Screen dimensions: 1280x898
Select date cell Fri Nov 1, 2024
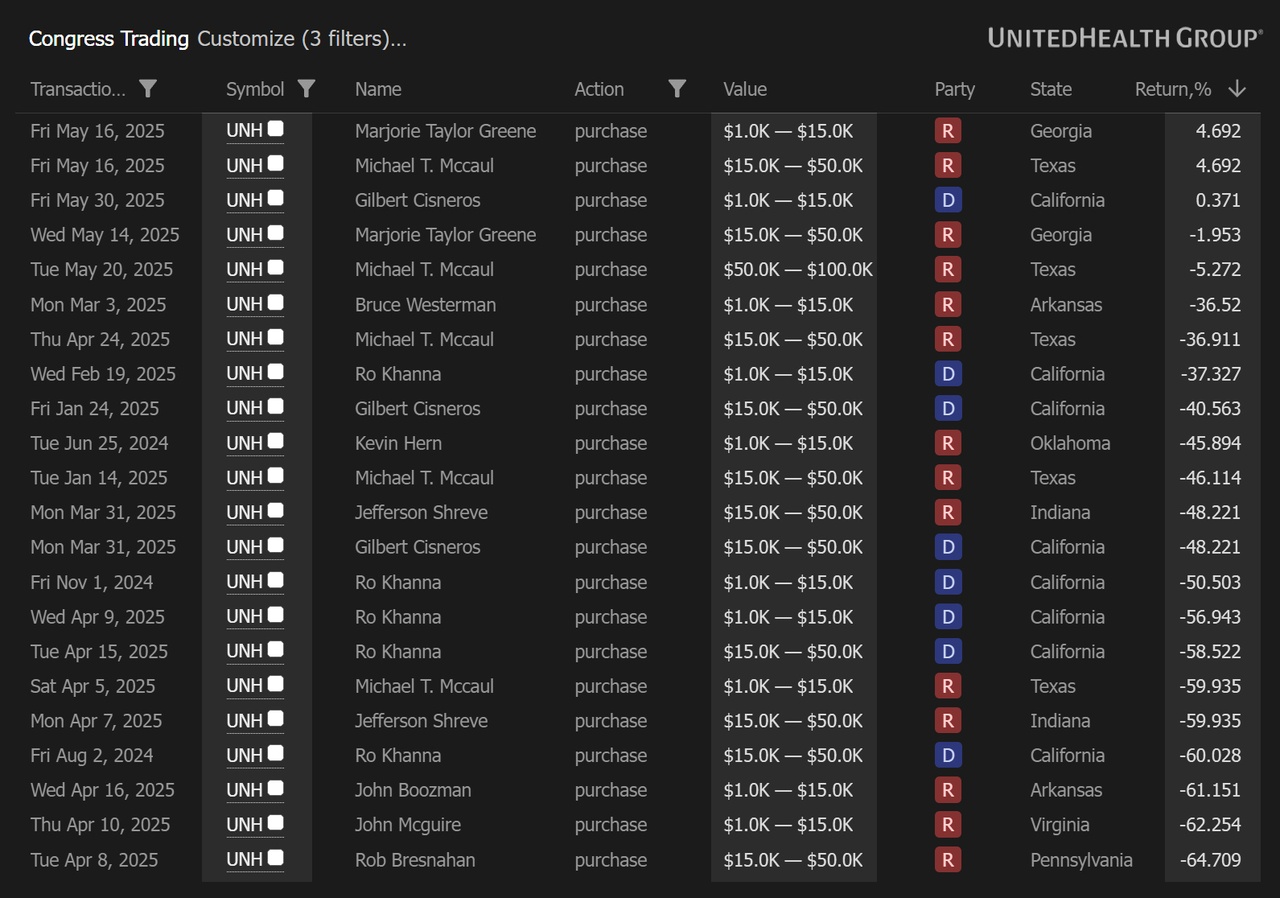tap(92, 582)
